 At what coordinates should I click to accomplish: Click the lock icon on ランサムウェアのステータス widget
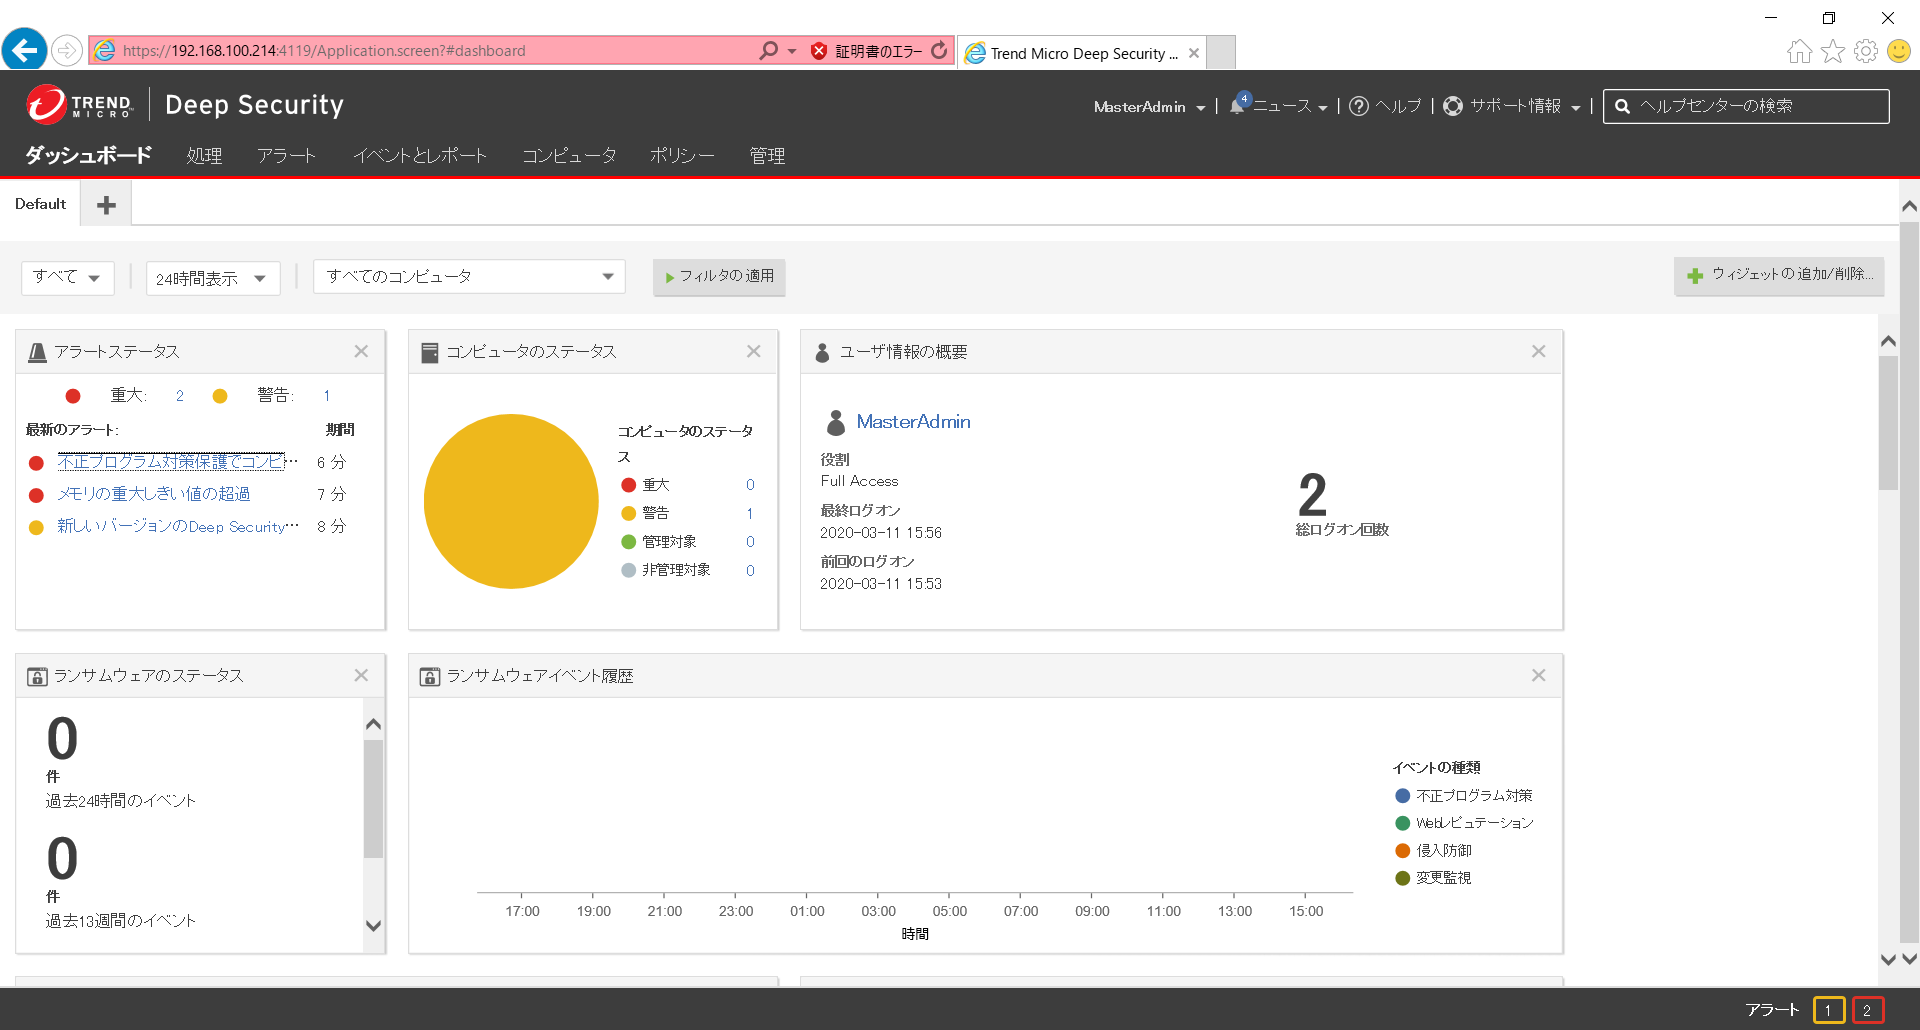pos(37,675)
